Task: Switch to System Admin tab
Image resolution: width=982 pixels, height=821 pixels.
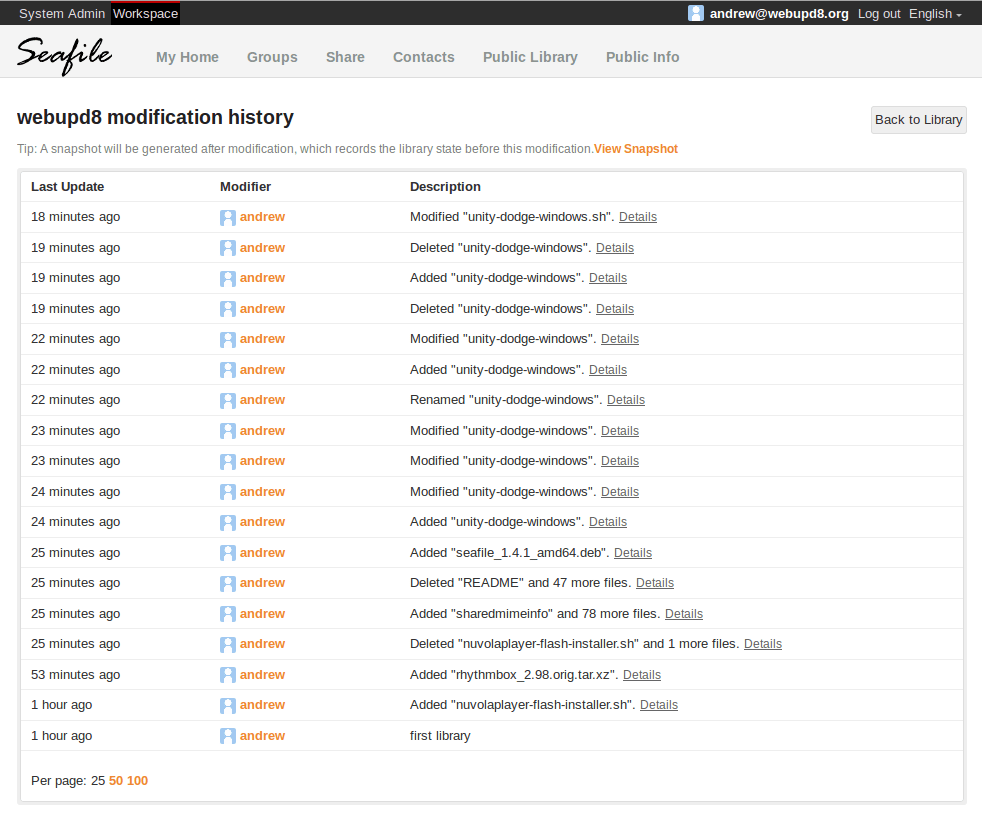Action: coord(62,14)
